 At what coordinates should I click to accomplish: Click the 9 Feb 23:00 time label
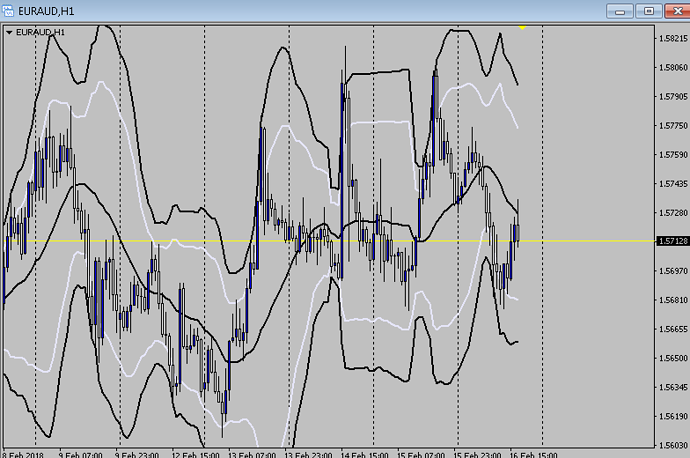(x=136, y=454)
